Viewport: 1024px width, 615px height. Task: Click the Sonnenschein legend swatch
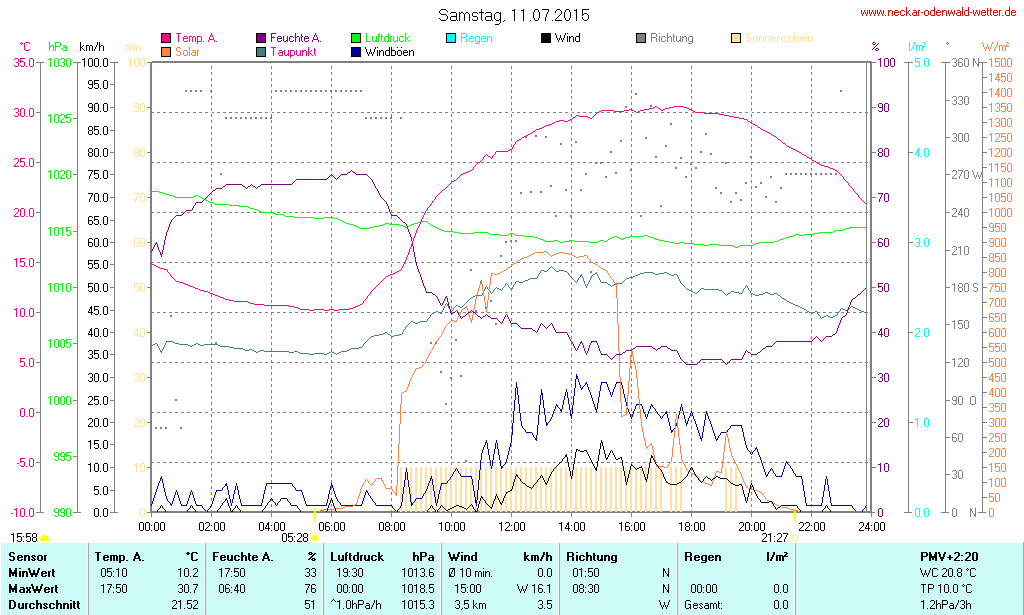click(x=736, y=38)
